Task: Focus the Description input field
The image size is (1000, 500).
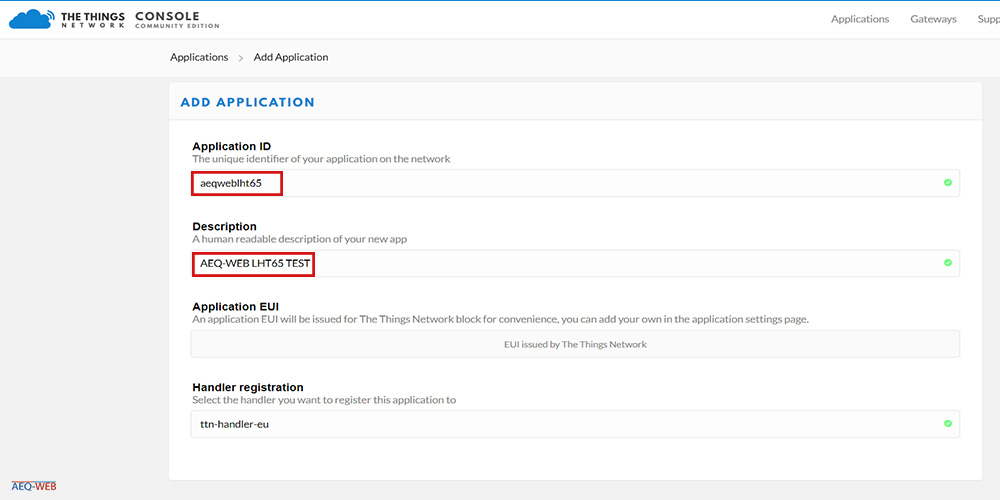Action: pyautogui.click(x=575, y=263)
